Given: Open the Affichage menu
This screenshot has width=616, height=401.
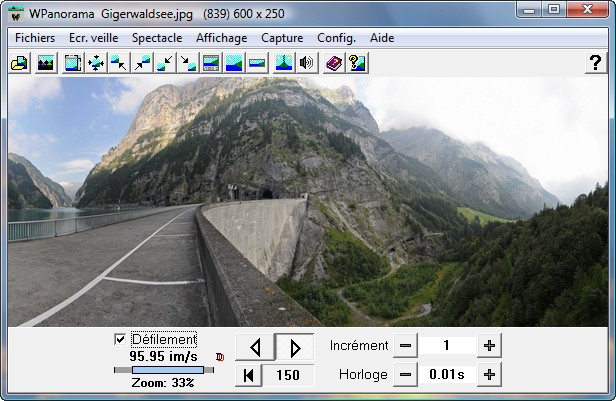Looking at the screenshot, I should 222,38.
